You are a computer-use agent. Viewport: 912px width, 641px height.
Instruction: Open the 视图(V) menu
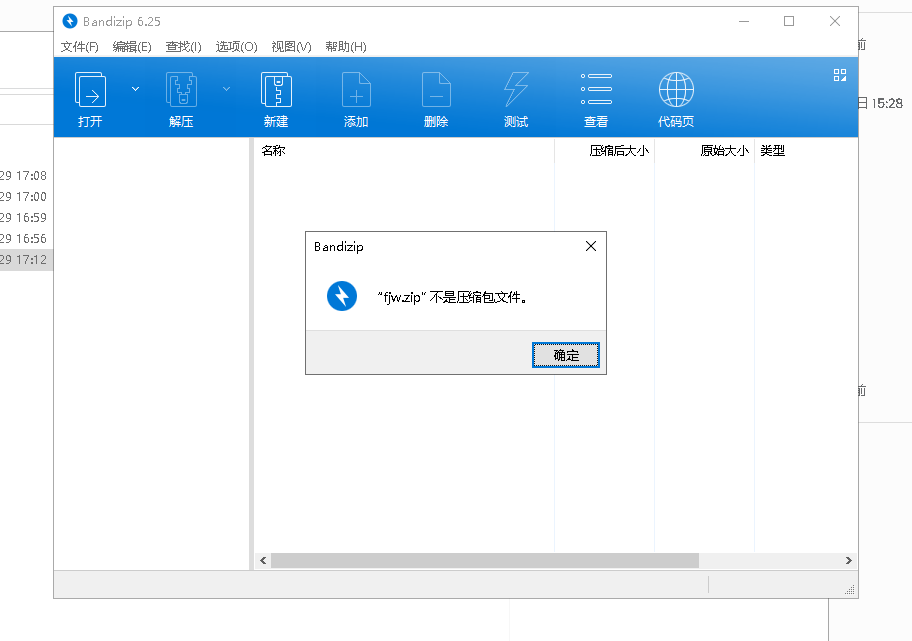tap(291, 47)
